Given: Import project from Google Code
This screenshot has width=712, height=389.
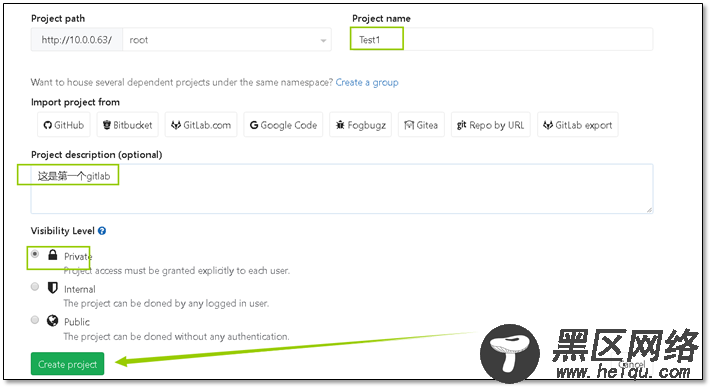Looking at the screenshot, I should point(283,125).
